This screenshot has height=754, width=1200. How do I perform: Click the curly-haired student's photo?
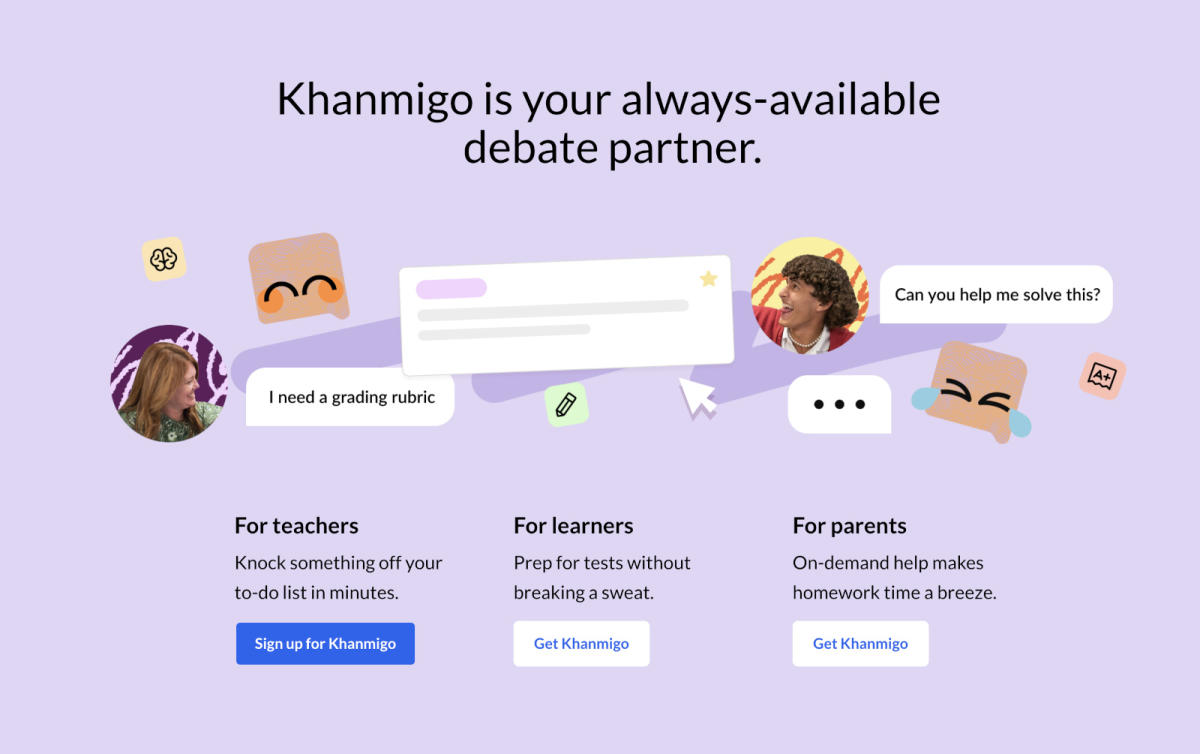810,295
